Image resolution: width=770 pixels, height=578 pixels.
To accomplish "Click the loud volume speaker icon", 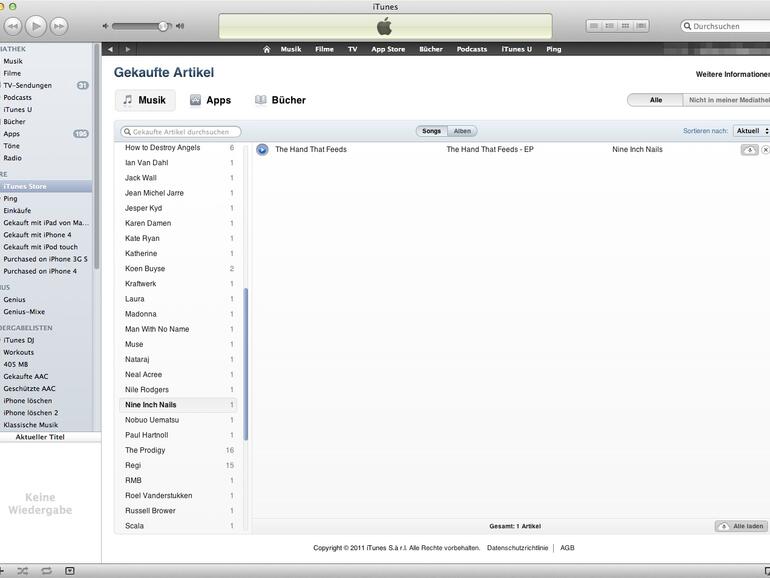I will 180,26.
